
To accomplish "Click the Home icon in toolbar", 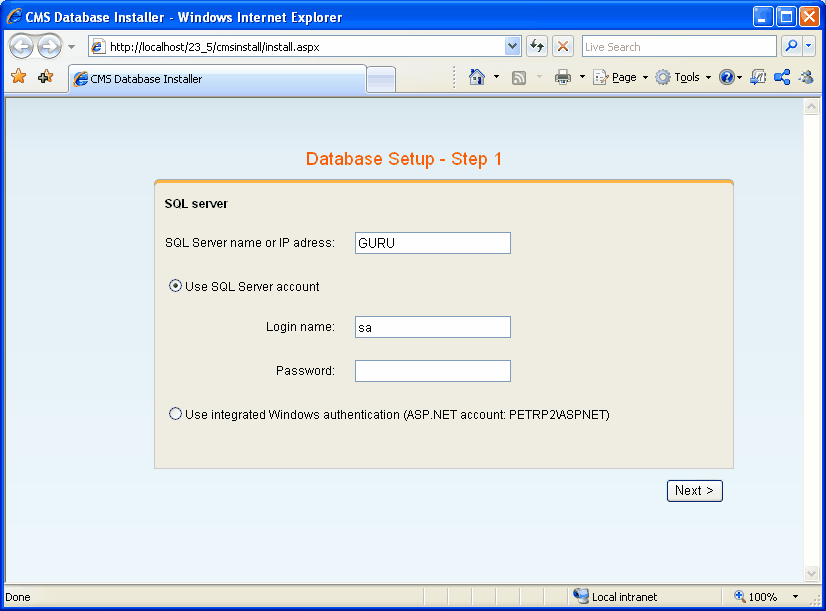I will pyautogui.click(x=477, y=77).
